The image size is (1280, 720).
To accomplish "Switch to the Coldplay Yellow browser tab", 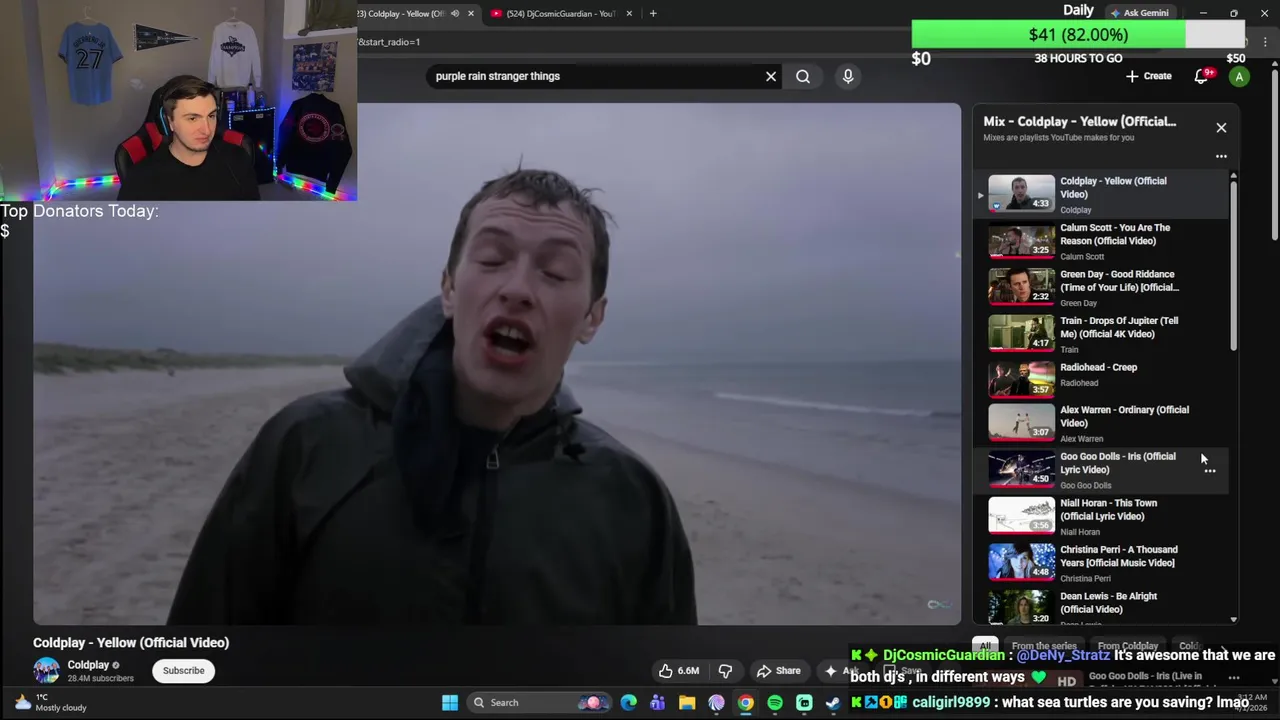I will (400, 13).
